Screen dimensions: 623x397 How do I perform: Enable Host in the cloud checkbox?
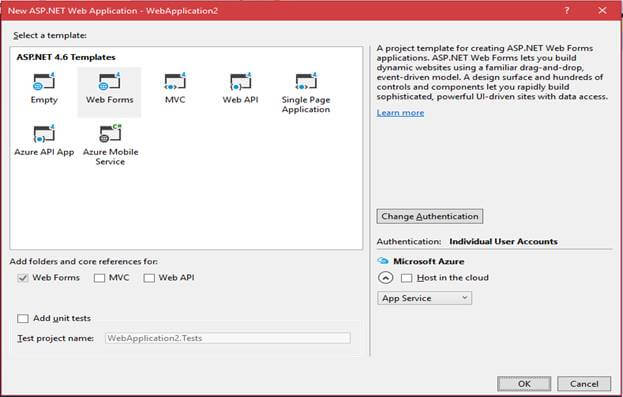coord(406,278)
